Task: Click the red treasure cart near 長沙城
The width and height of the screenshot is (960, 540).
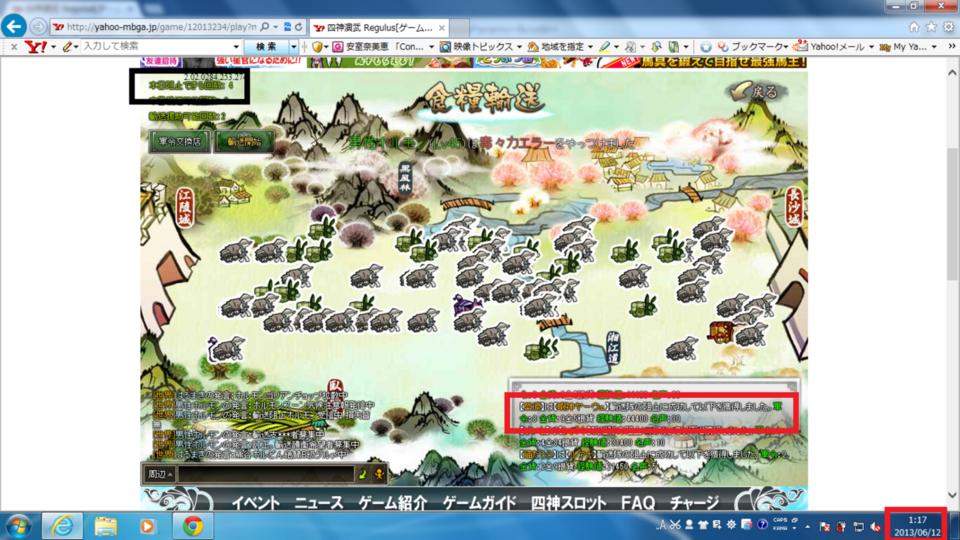Action: pos(721,331)
